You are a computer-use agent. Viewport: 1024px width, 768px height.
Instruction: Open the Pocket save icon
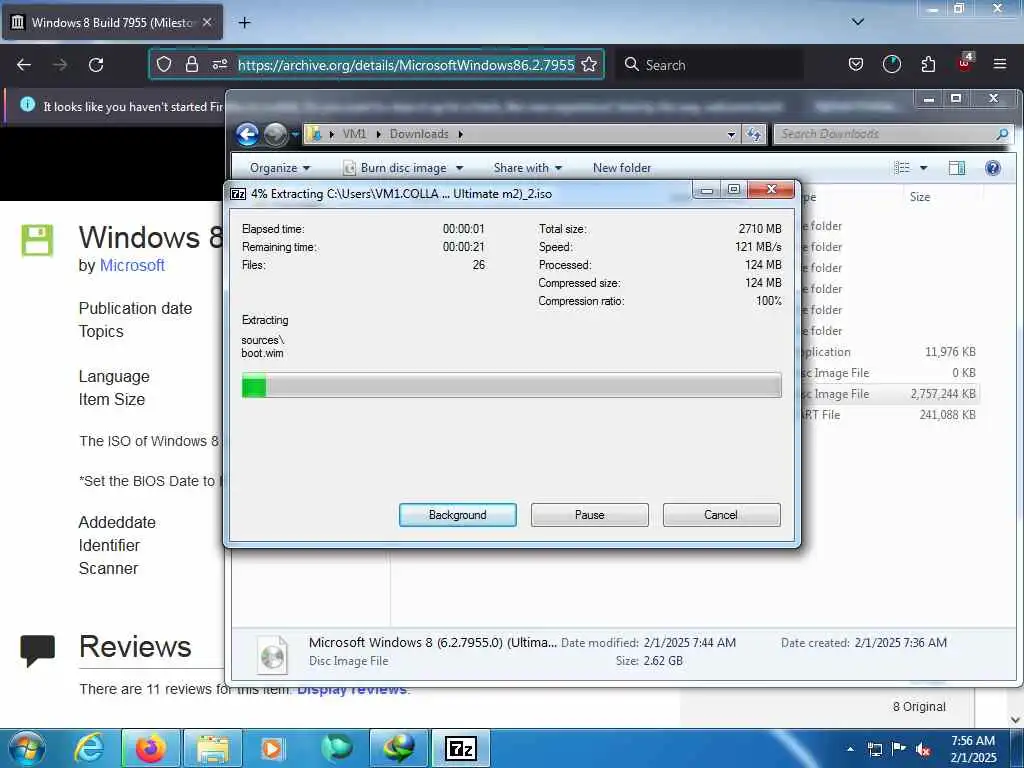(856, 64)
